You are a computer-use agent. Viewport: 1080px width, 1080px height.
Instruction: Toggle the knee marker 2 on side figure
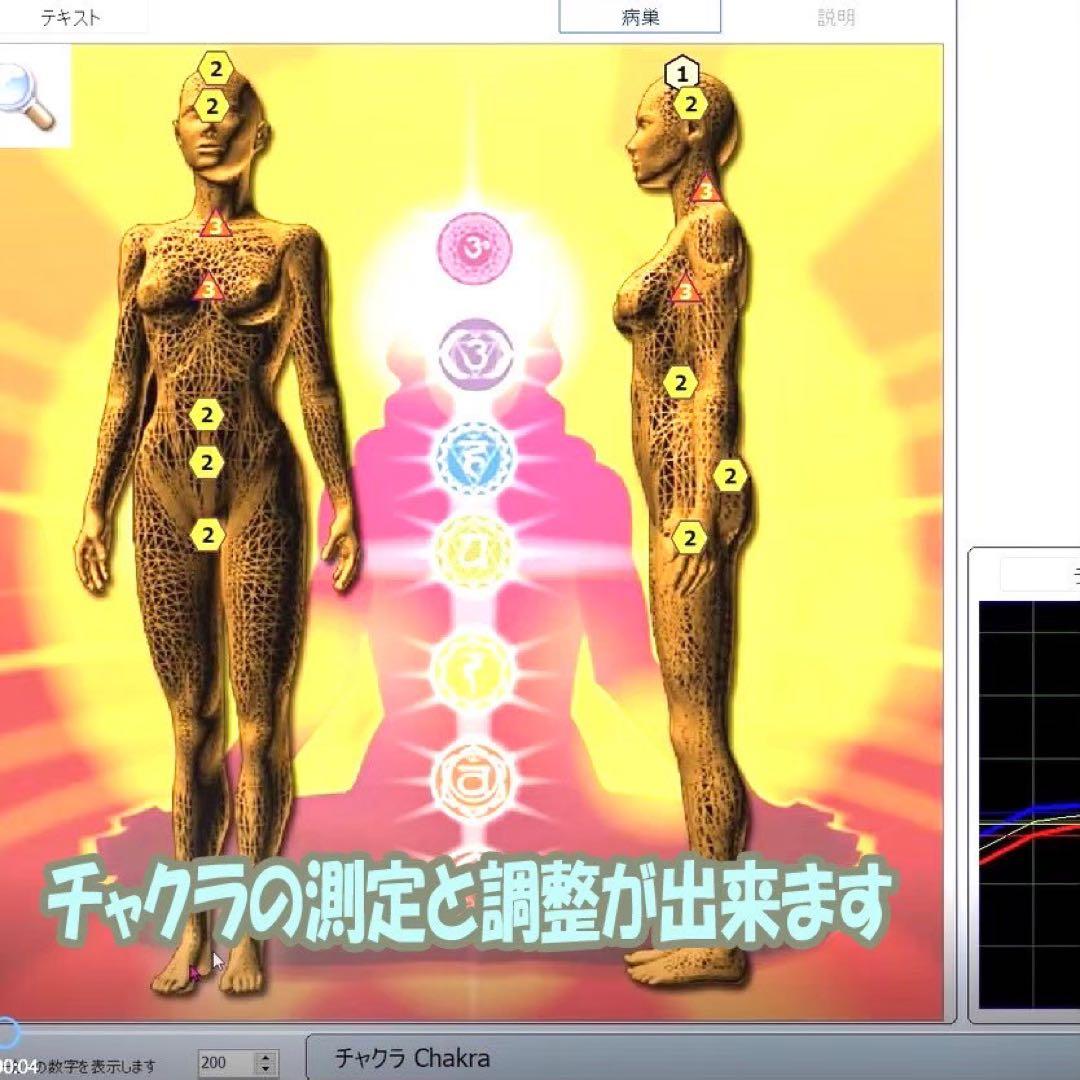point(690,537)
